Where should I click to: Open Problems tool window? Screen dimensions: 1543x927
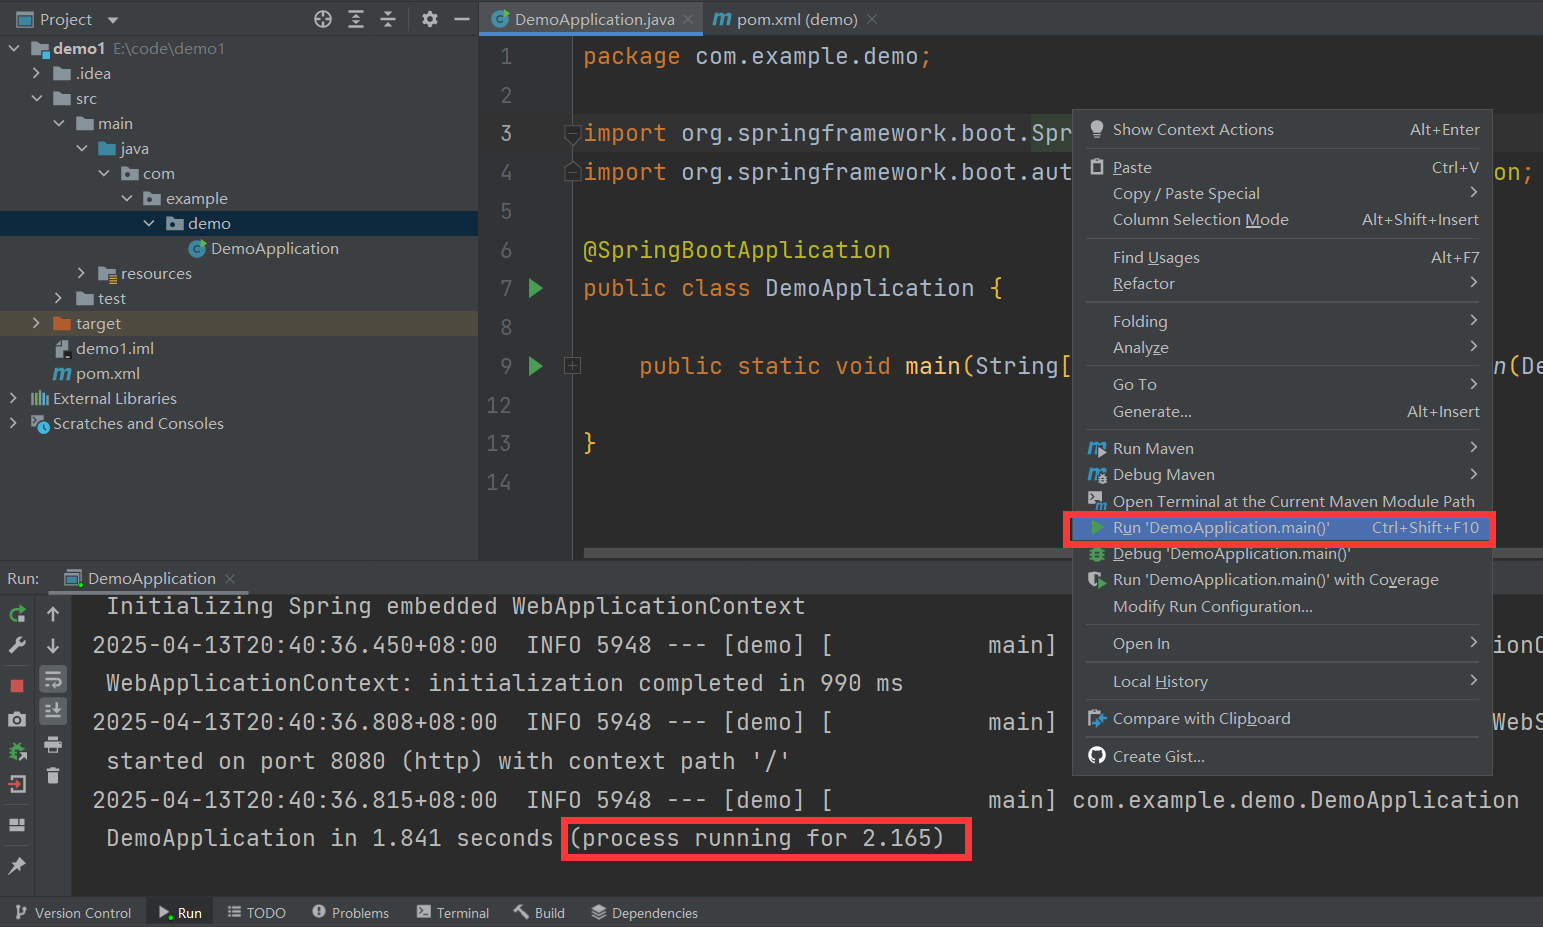[x=350, y=913]
